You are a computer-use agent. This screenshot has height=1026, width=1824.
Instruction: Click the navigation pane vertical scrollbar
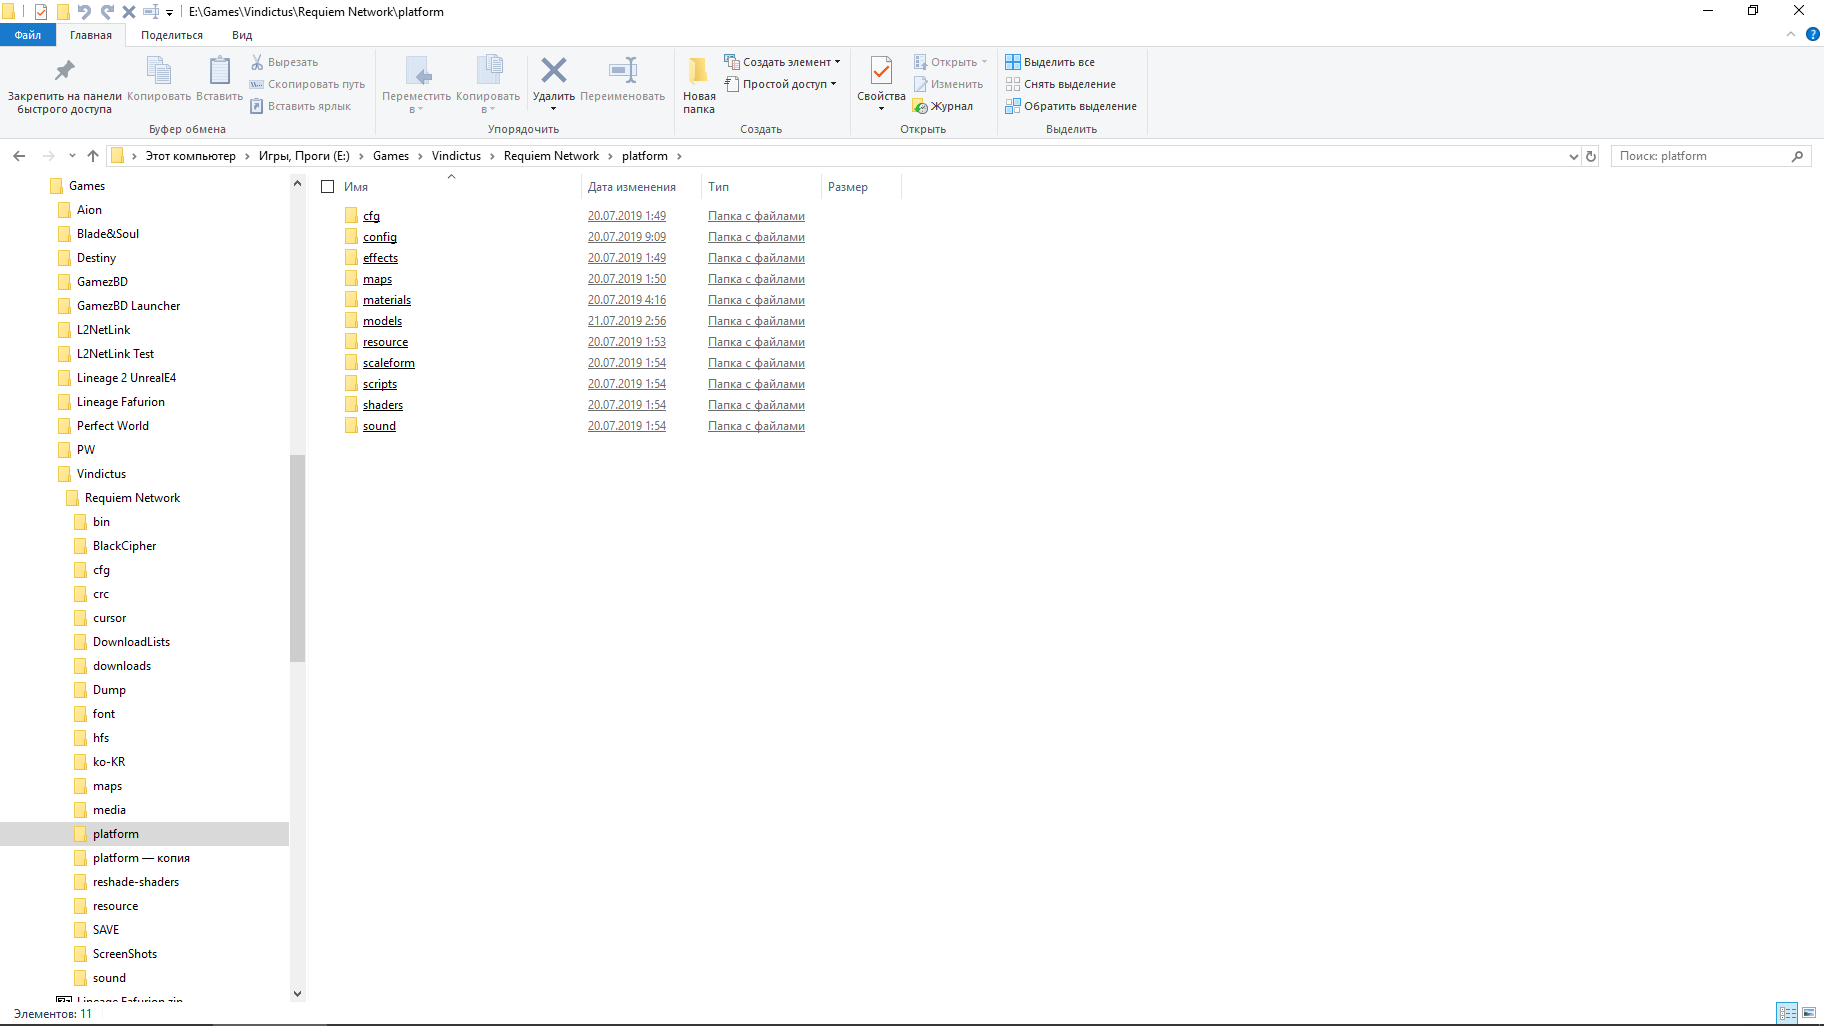coord(297,560)
